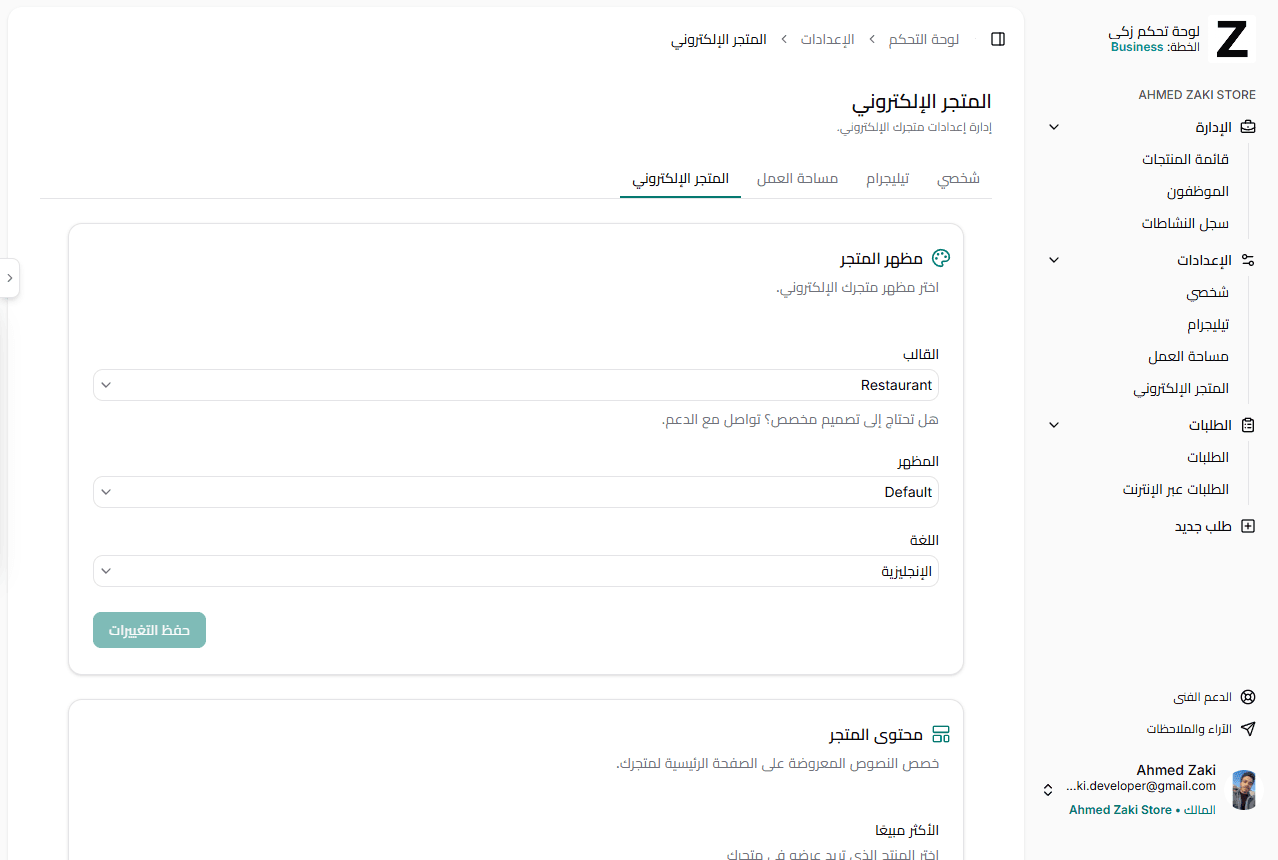Toggle the sidebar panel icon beside breadcrumbs
The image size is (1278, 860).
point(997,39)
